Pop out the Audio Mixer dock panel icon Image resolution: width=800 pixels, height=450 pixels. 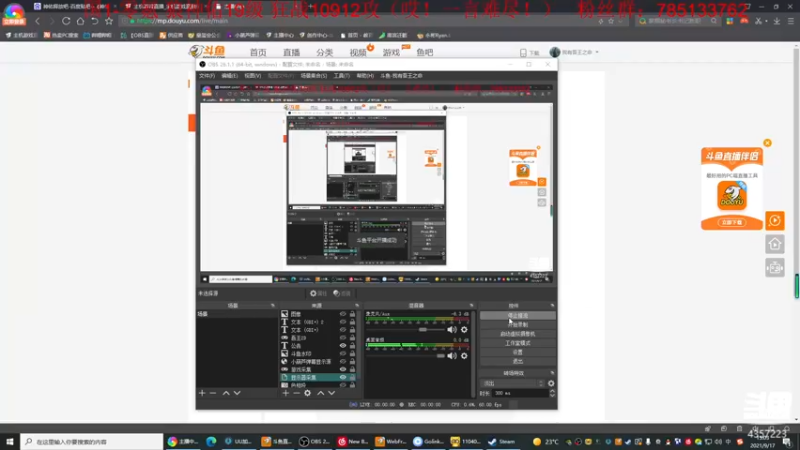tap(471, 305)
